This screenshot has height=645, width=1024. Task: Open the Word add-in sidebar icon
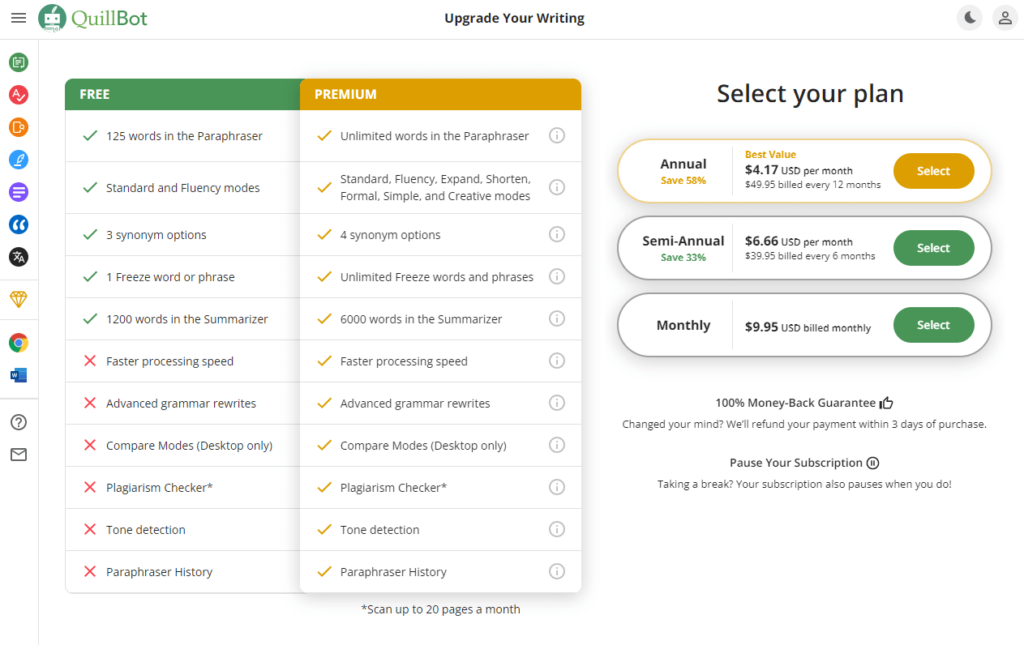[18, 375]
